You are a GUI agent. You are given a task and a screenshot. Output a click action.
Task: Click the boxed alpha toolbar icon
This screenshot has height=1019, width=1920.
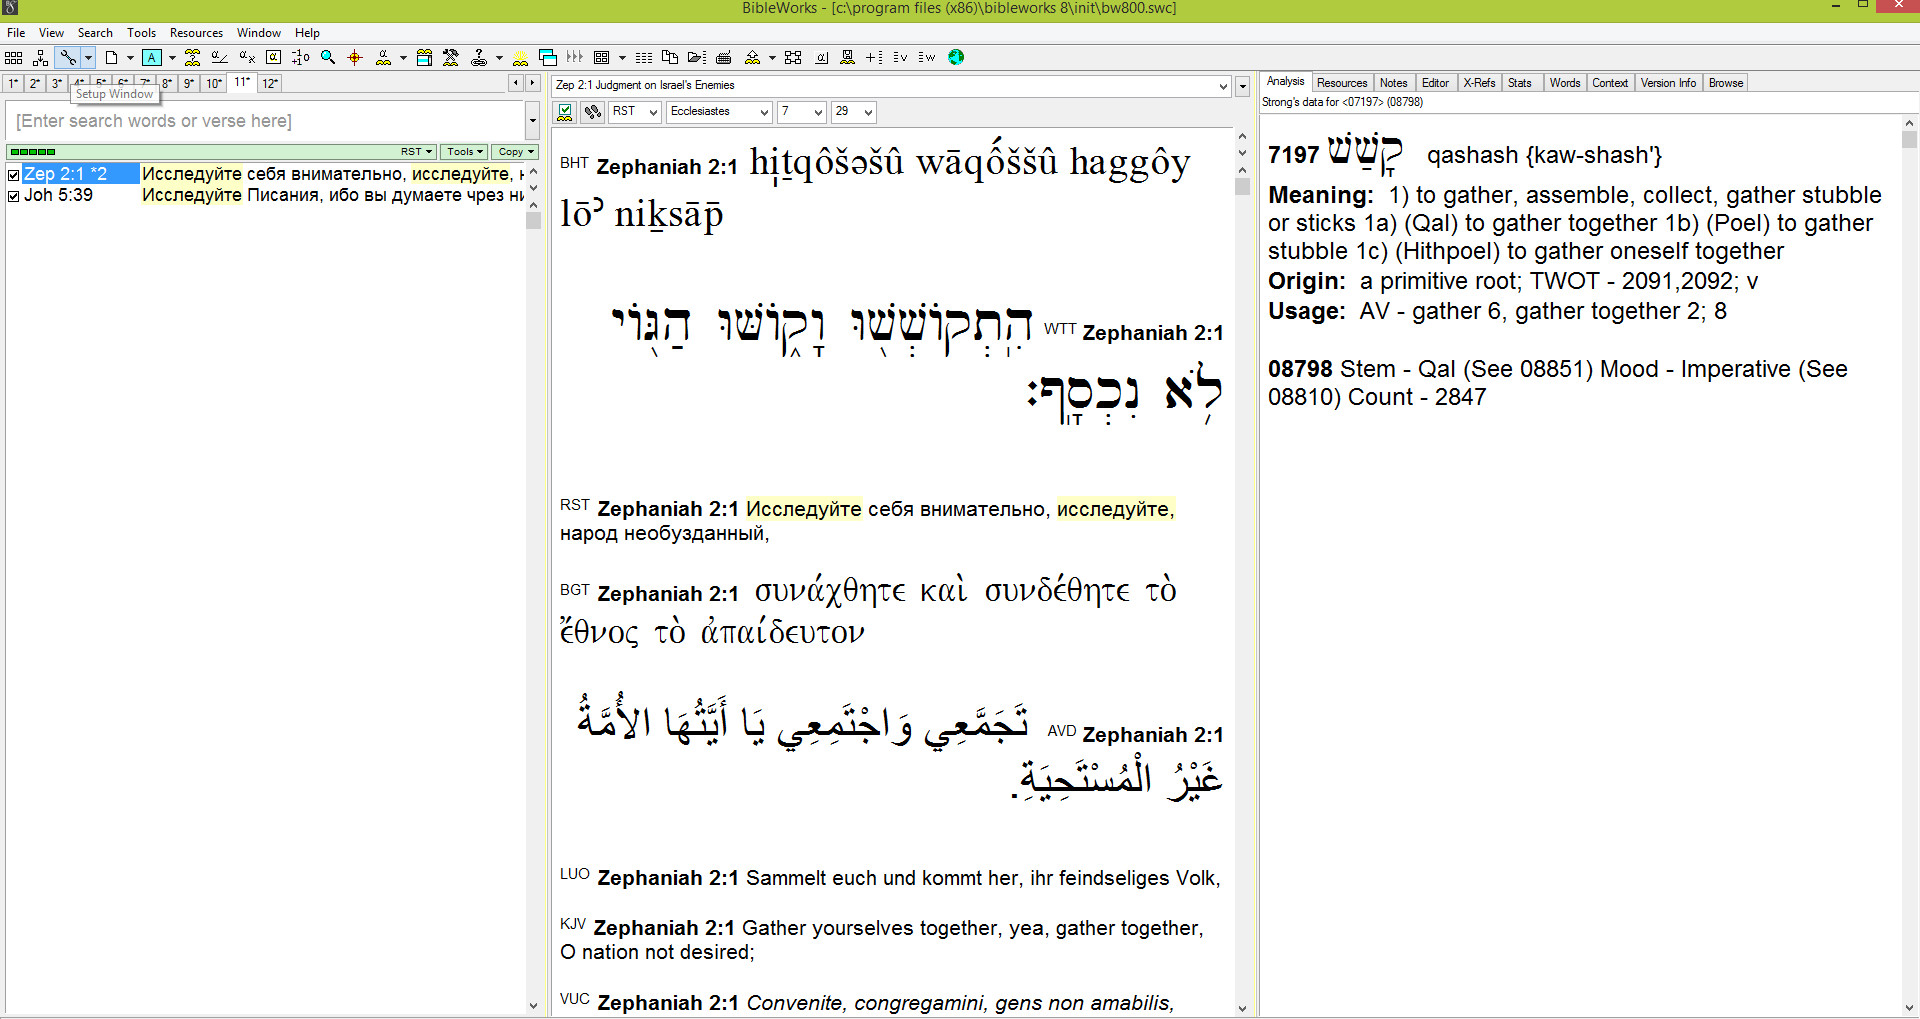pyautogui.click(x=273, y=57)
